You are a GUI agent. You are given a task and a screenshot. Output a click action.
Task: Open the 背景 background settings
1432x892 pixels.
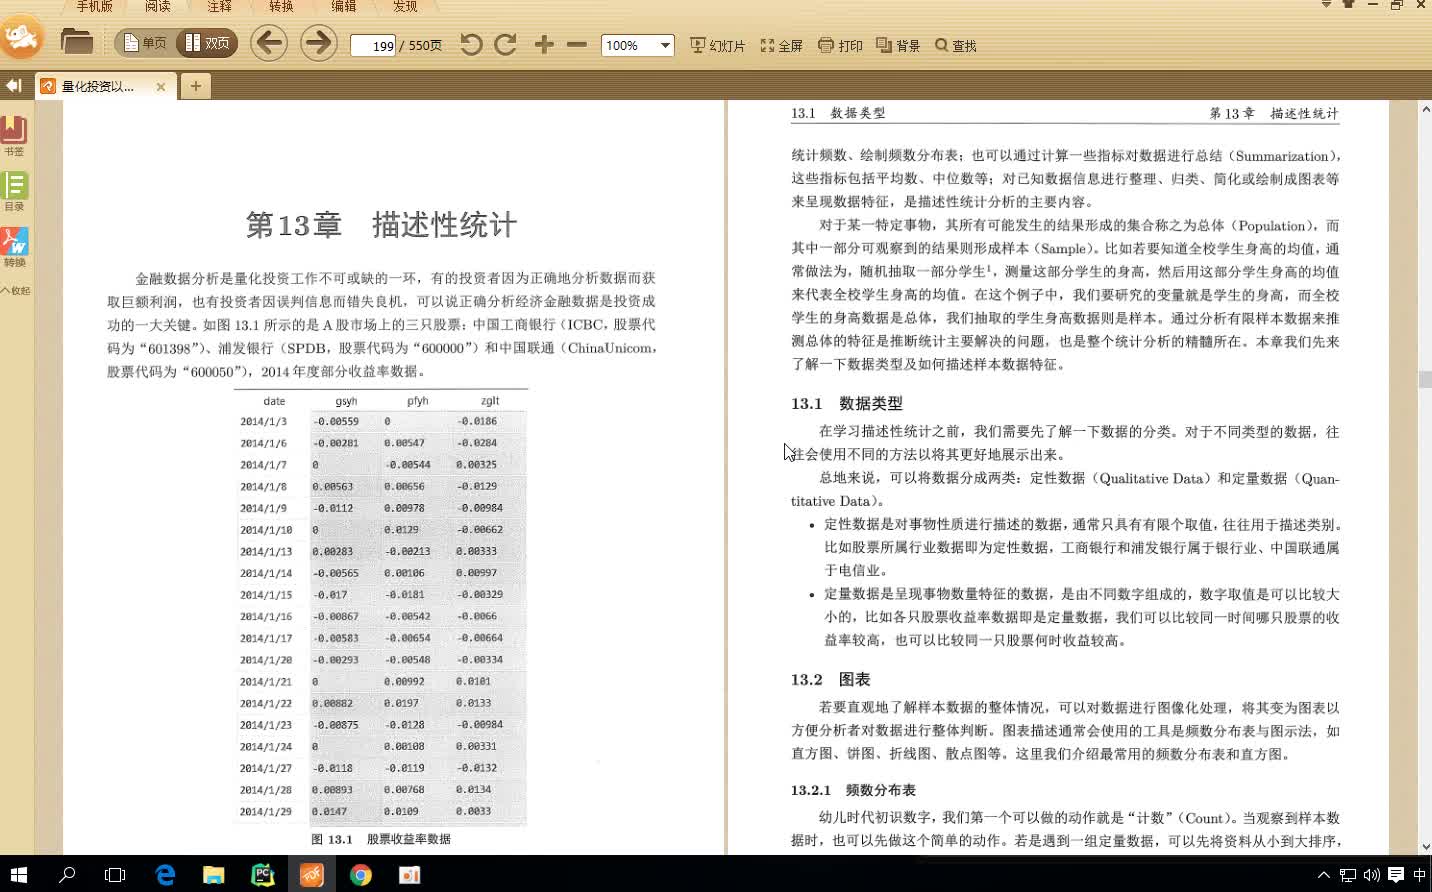click(898, 45)
